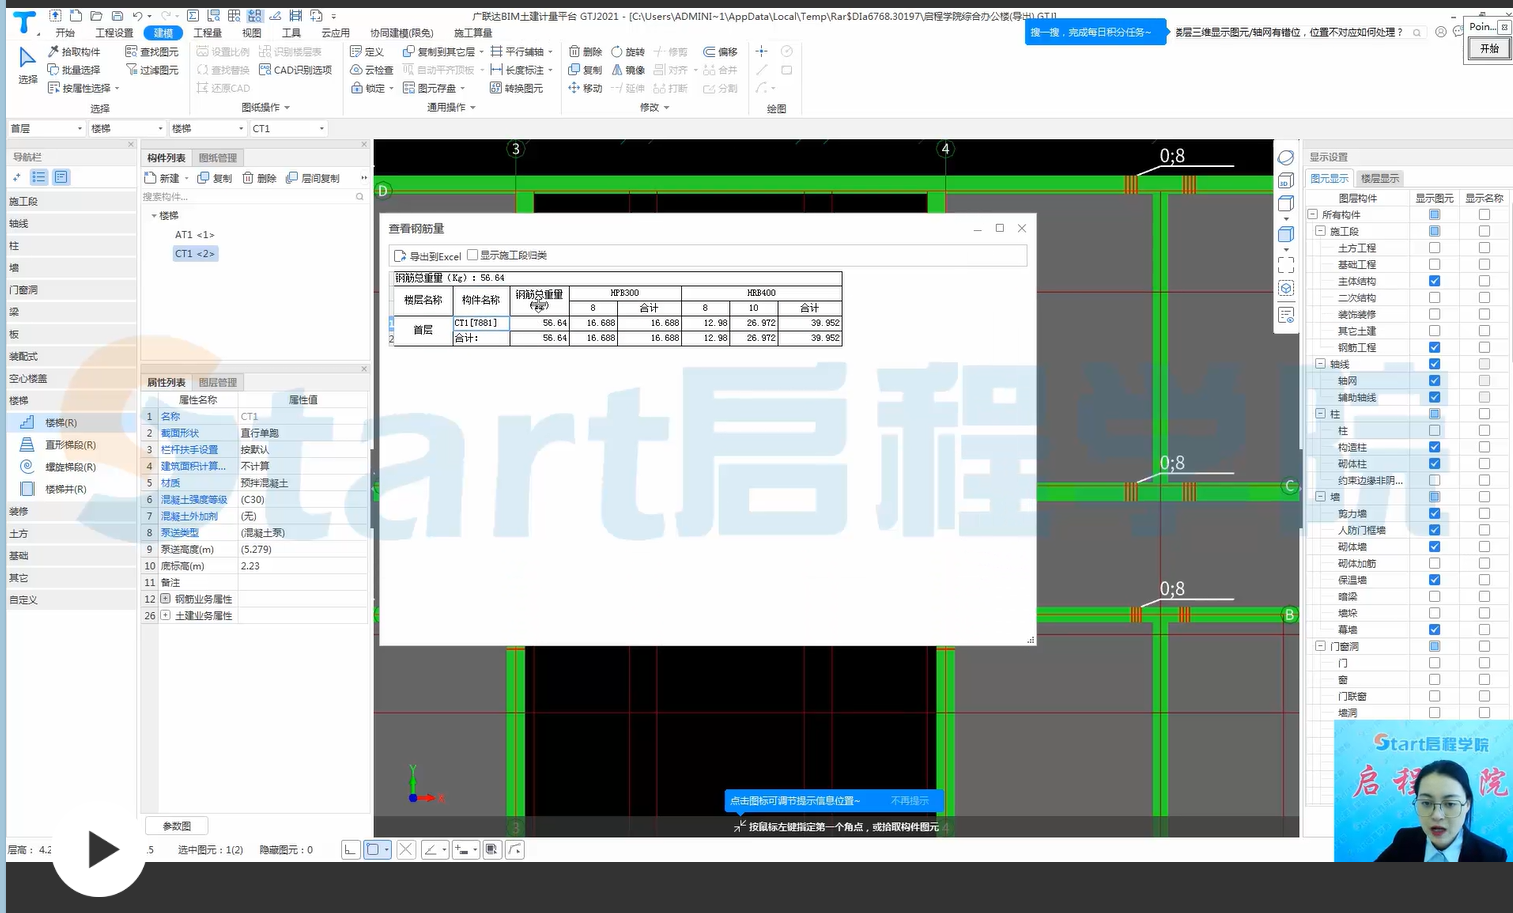
Task: Uncheck 剪力墙 显示图元 checkbox
Action: pos(1434,513)
